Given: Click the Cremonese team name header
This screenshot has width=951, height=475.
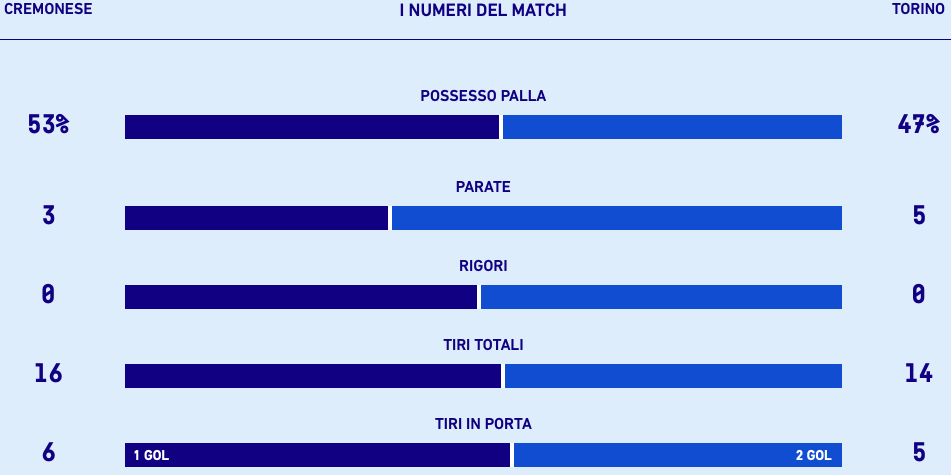Looking at the screenshot, I should [48, 9].
